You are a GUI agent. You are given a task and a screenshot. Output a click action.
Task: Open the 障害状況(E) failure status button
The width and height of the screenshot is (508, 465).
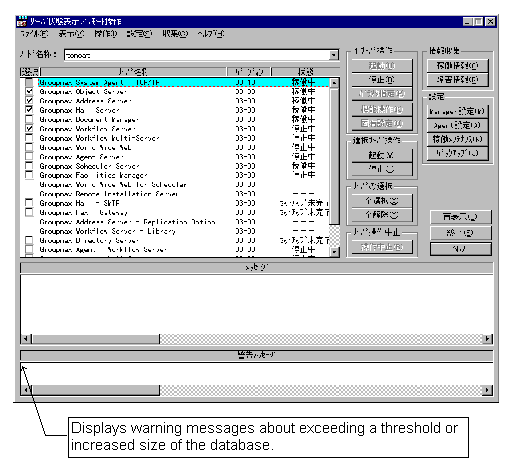click(x=457, y=80)
